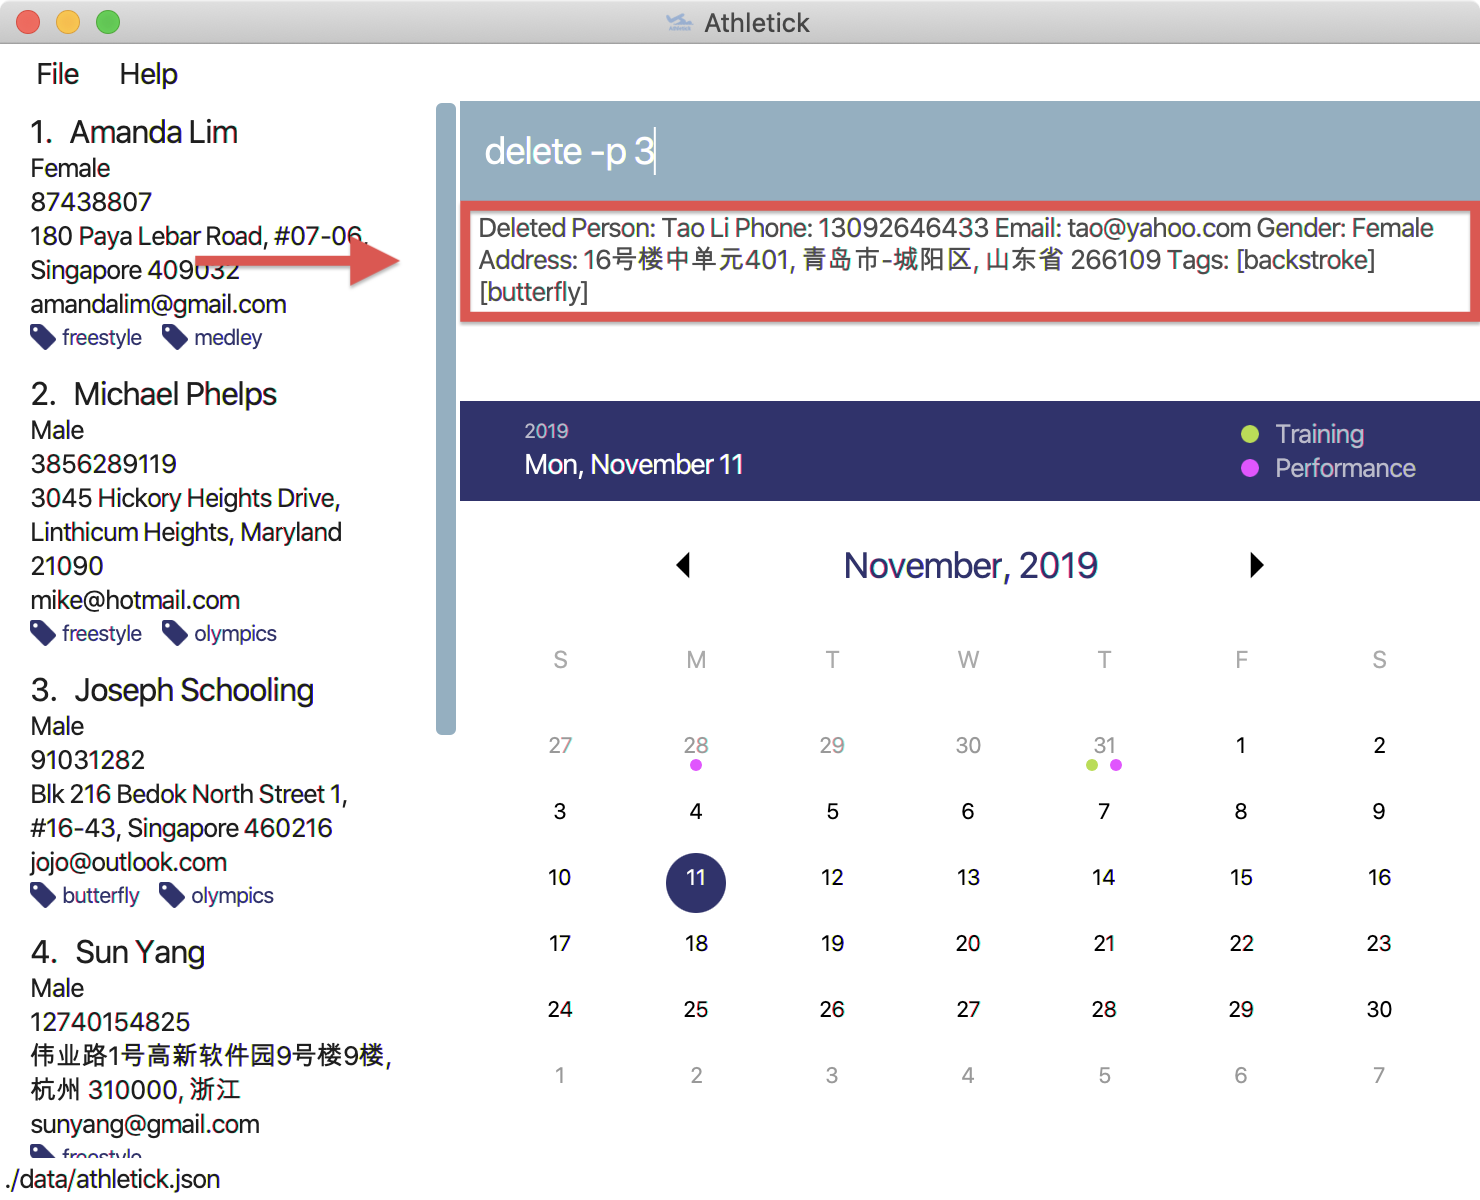Click the freestyle tag icon under Michael Phelps
Viewport: 1480px width, 1200px height.
[x=43, y=633]
